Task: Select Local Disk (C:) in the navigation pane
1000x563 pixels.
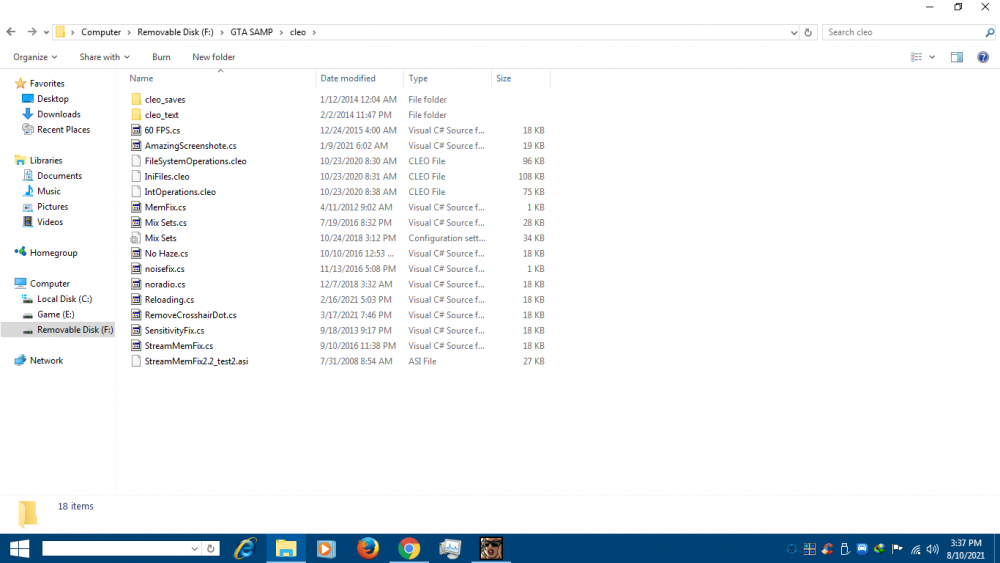Action: (x=64, y=299)
